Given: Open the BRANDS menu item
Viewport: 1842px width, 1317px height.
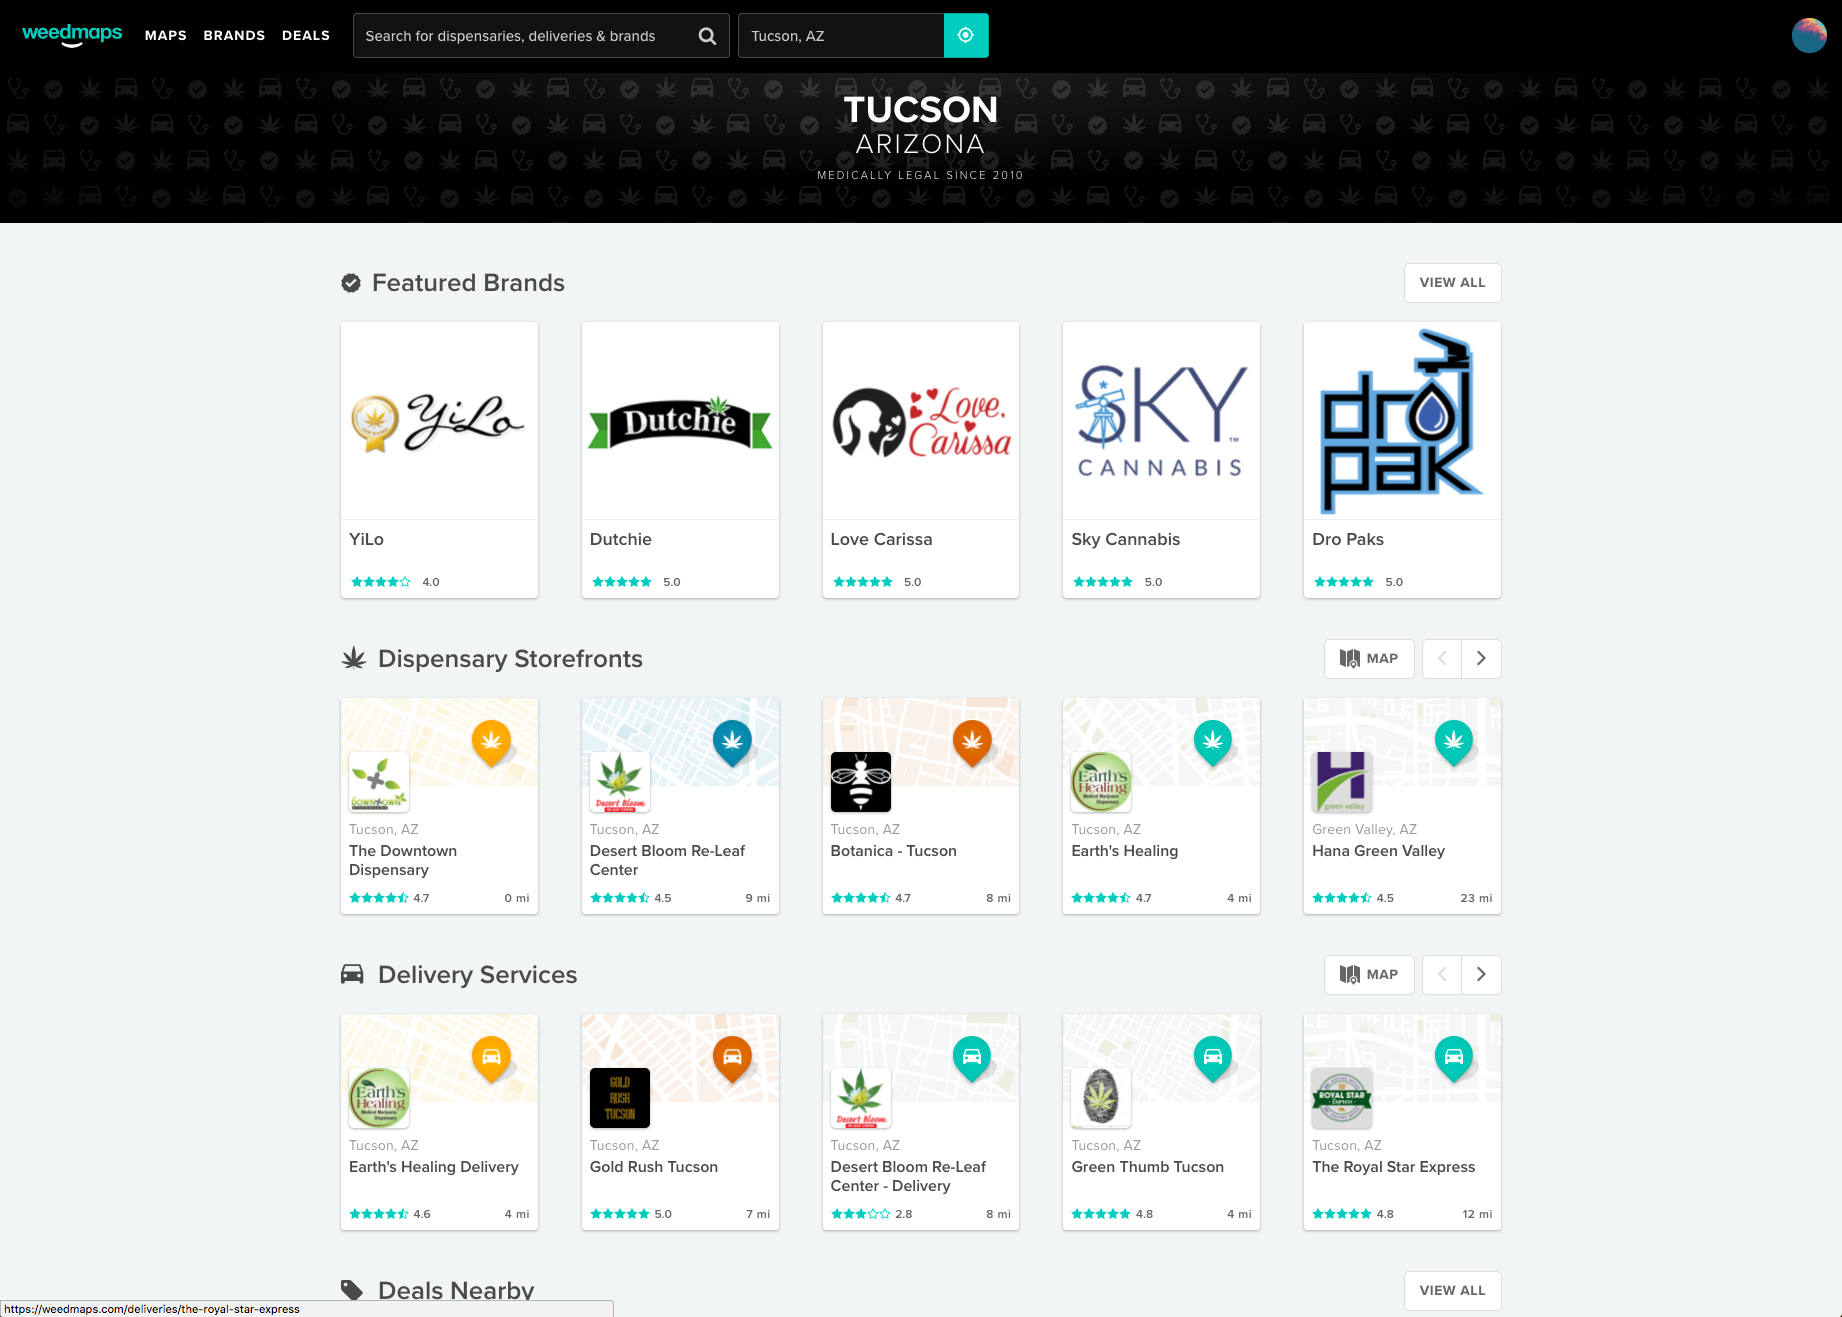Looking at the screenshot, I should 234,36.
